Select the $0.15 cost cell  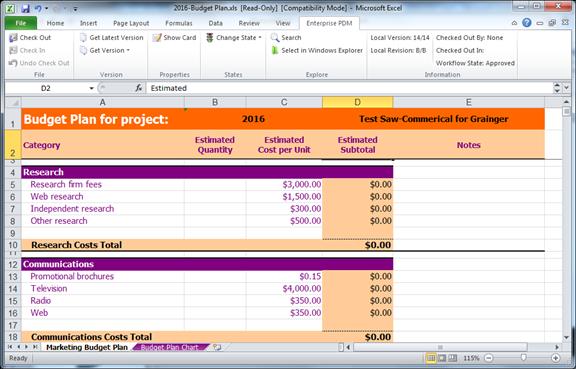coord(284,276)
